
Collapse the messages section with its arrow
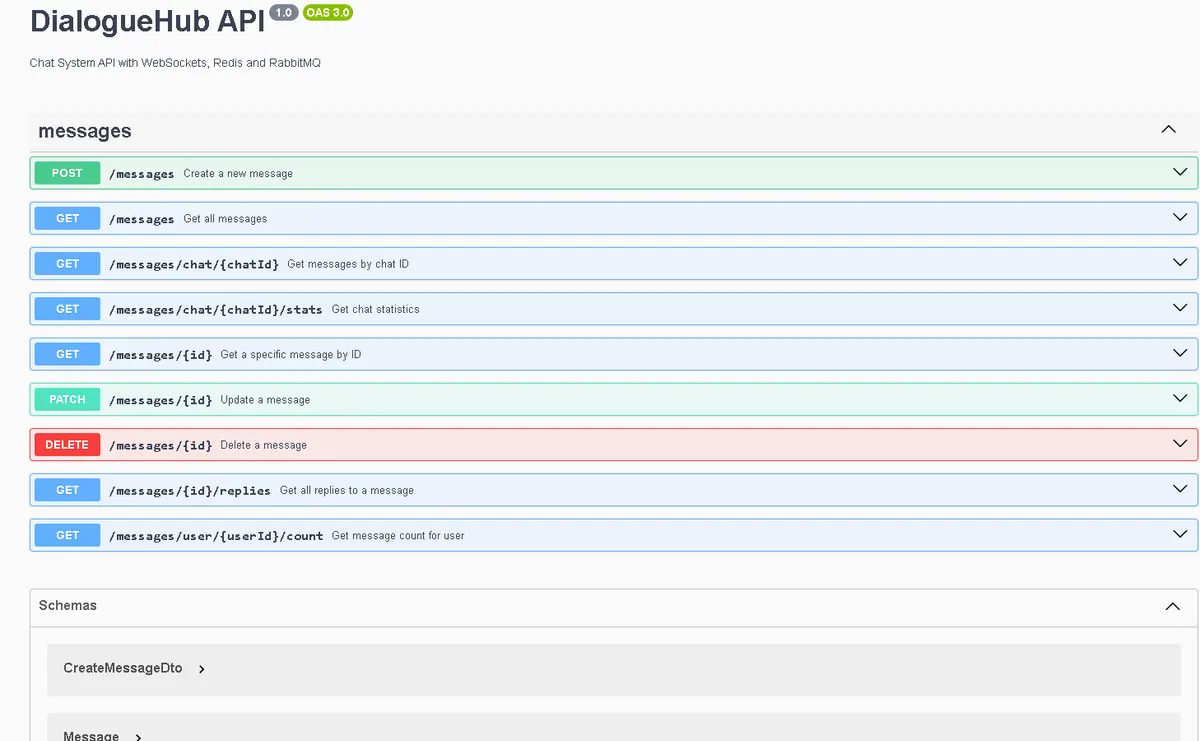click(1168, 130)
